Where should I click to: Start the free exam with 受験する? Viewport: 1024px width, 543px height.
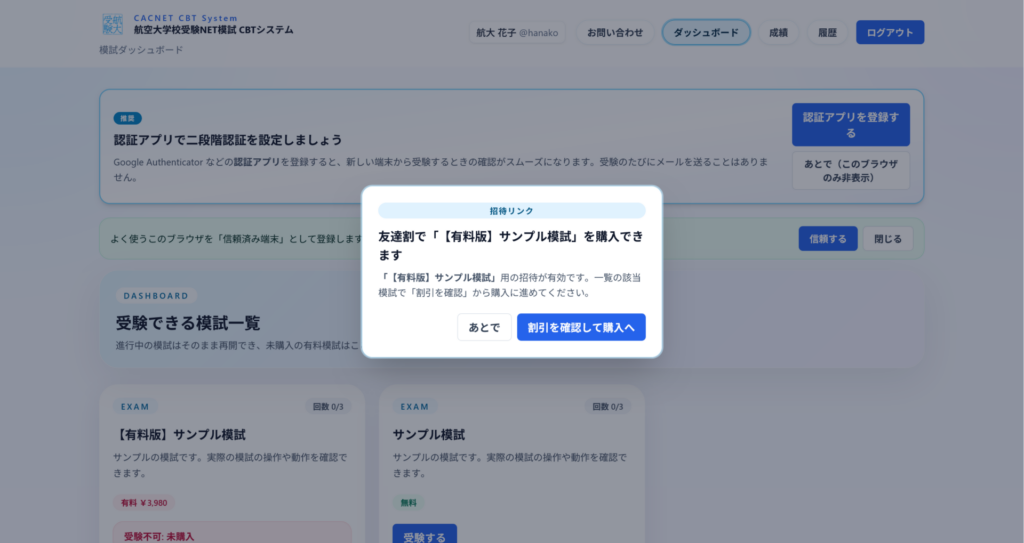424,535
